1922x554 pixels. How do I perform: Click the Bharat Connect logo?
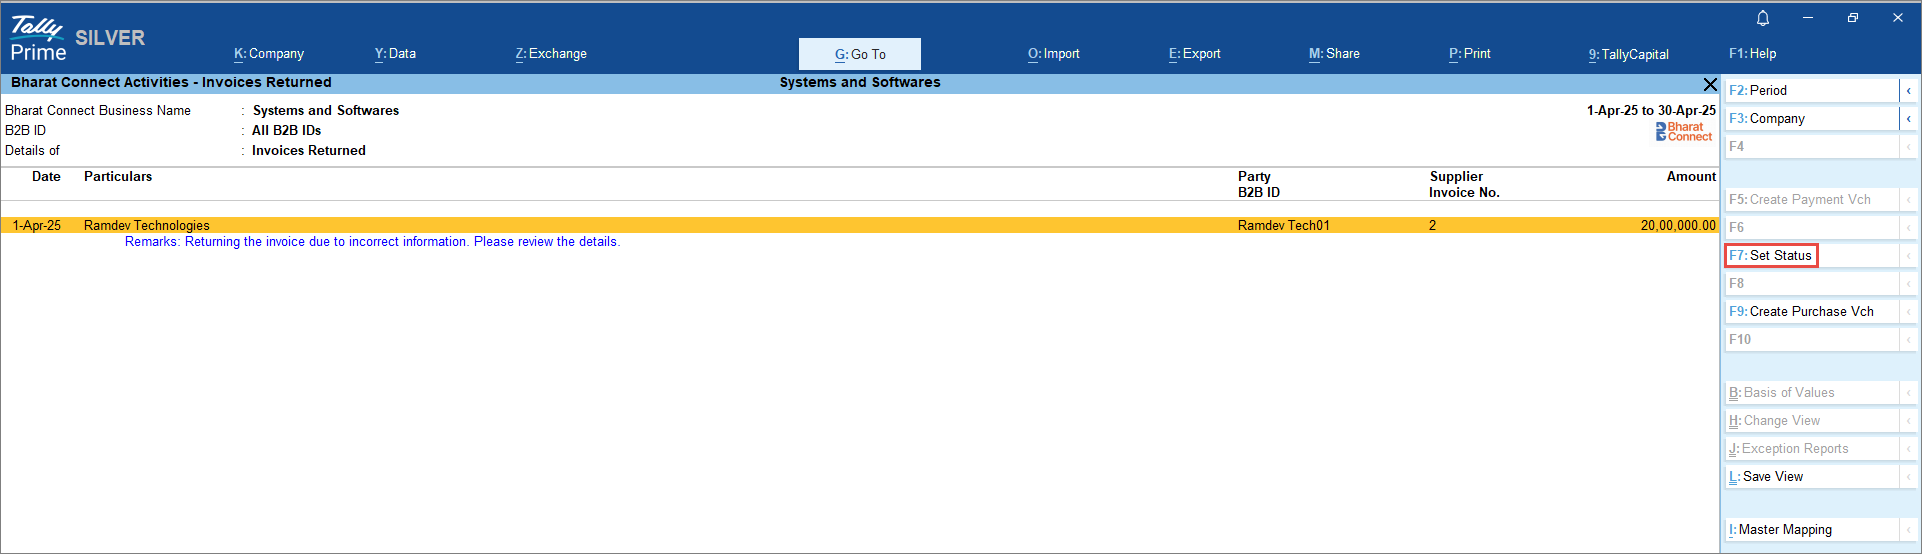1683,132
